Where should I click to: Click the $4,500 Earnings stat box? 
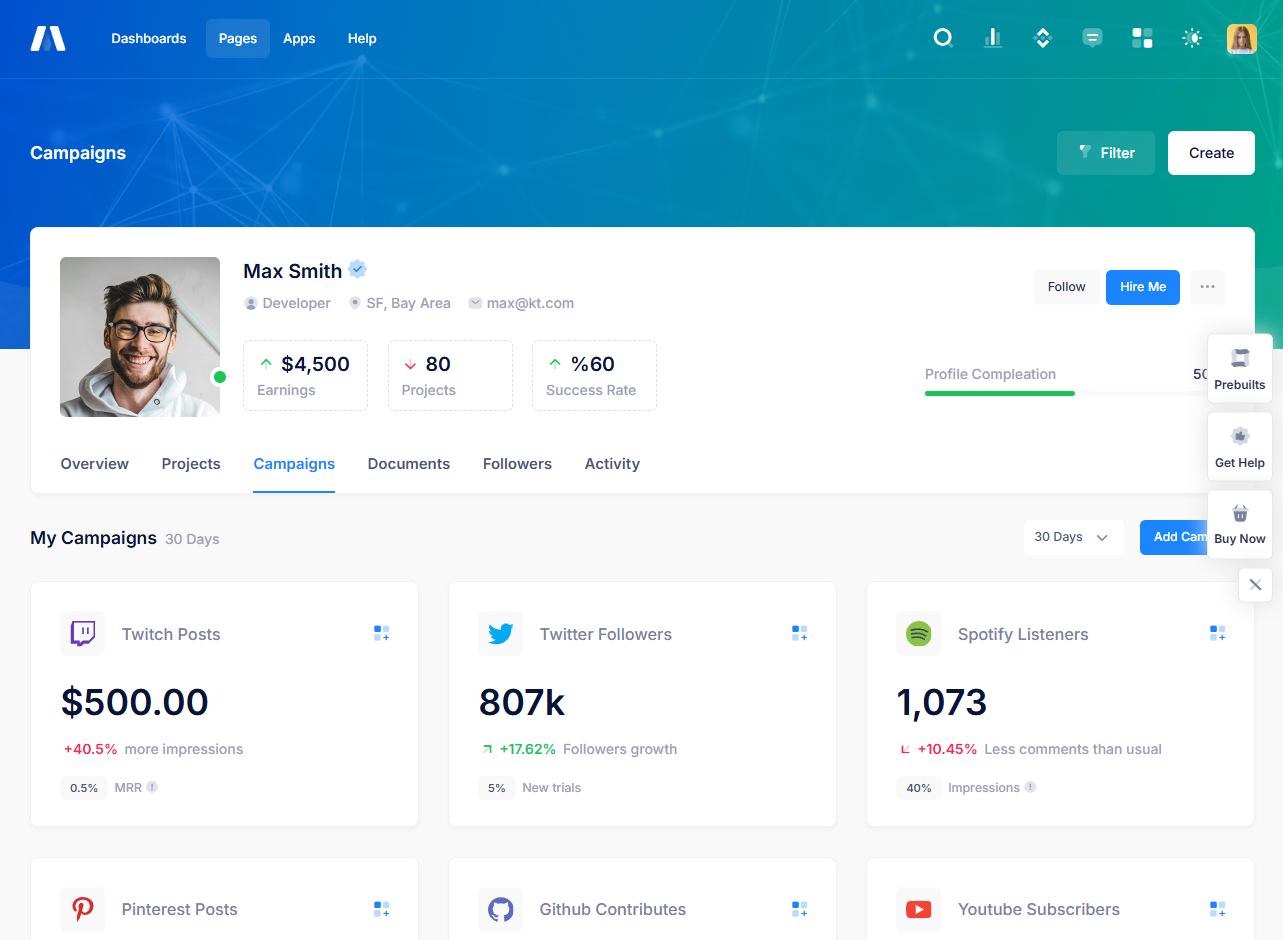click(x=305, y=375)
